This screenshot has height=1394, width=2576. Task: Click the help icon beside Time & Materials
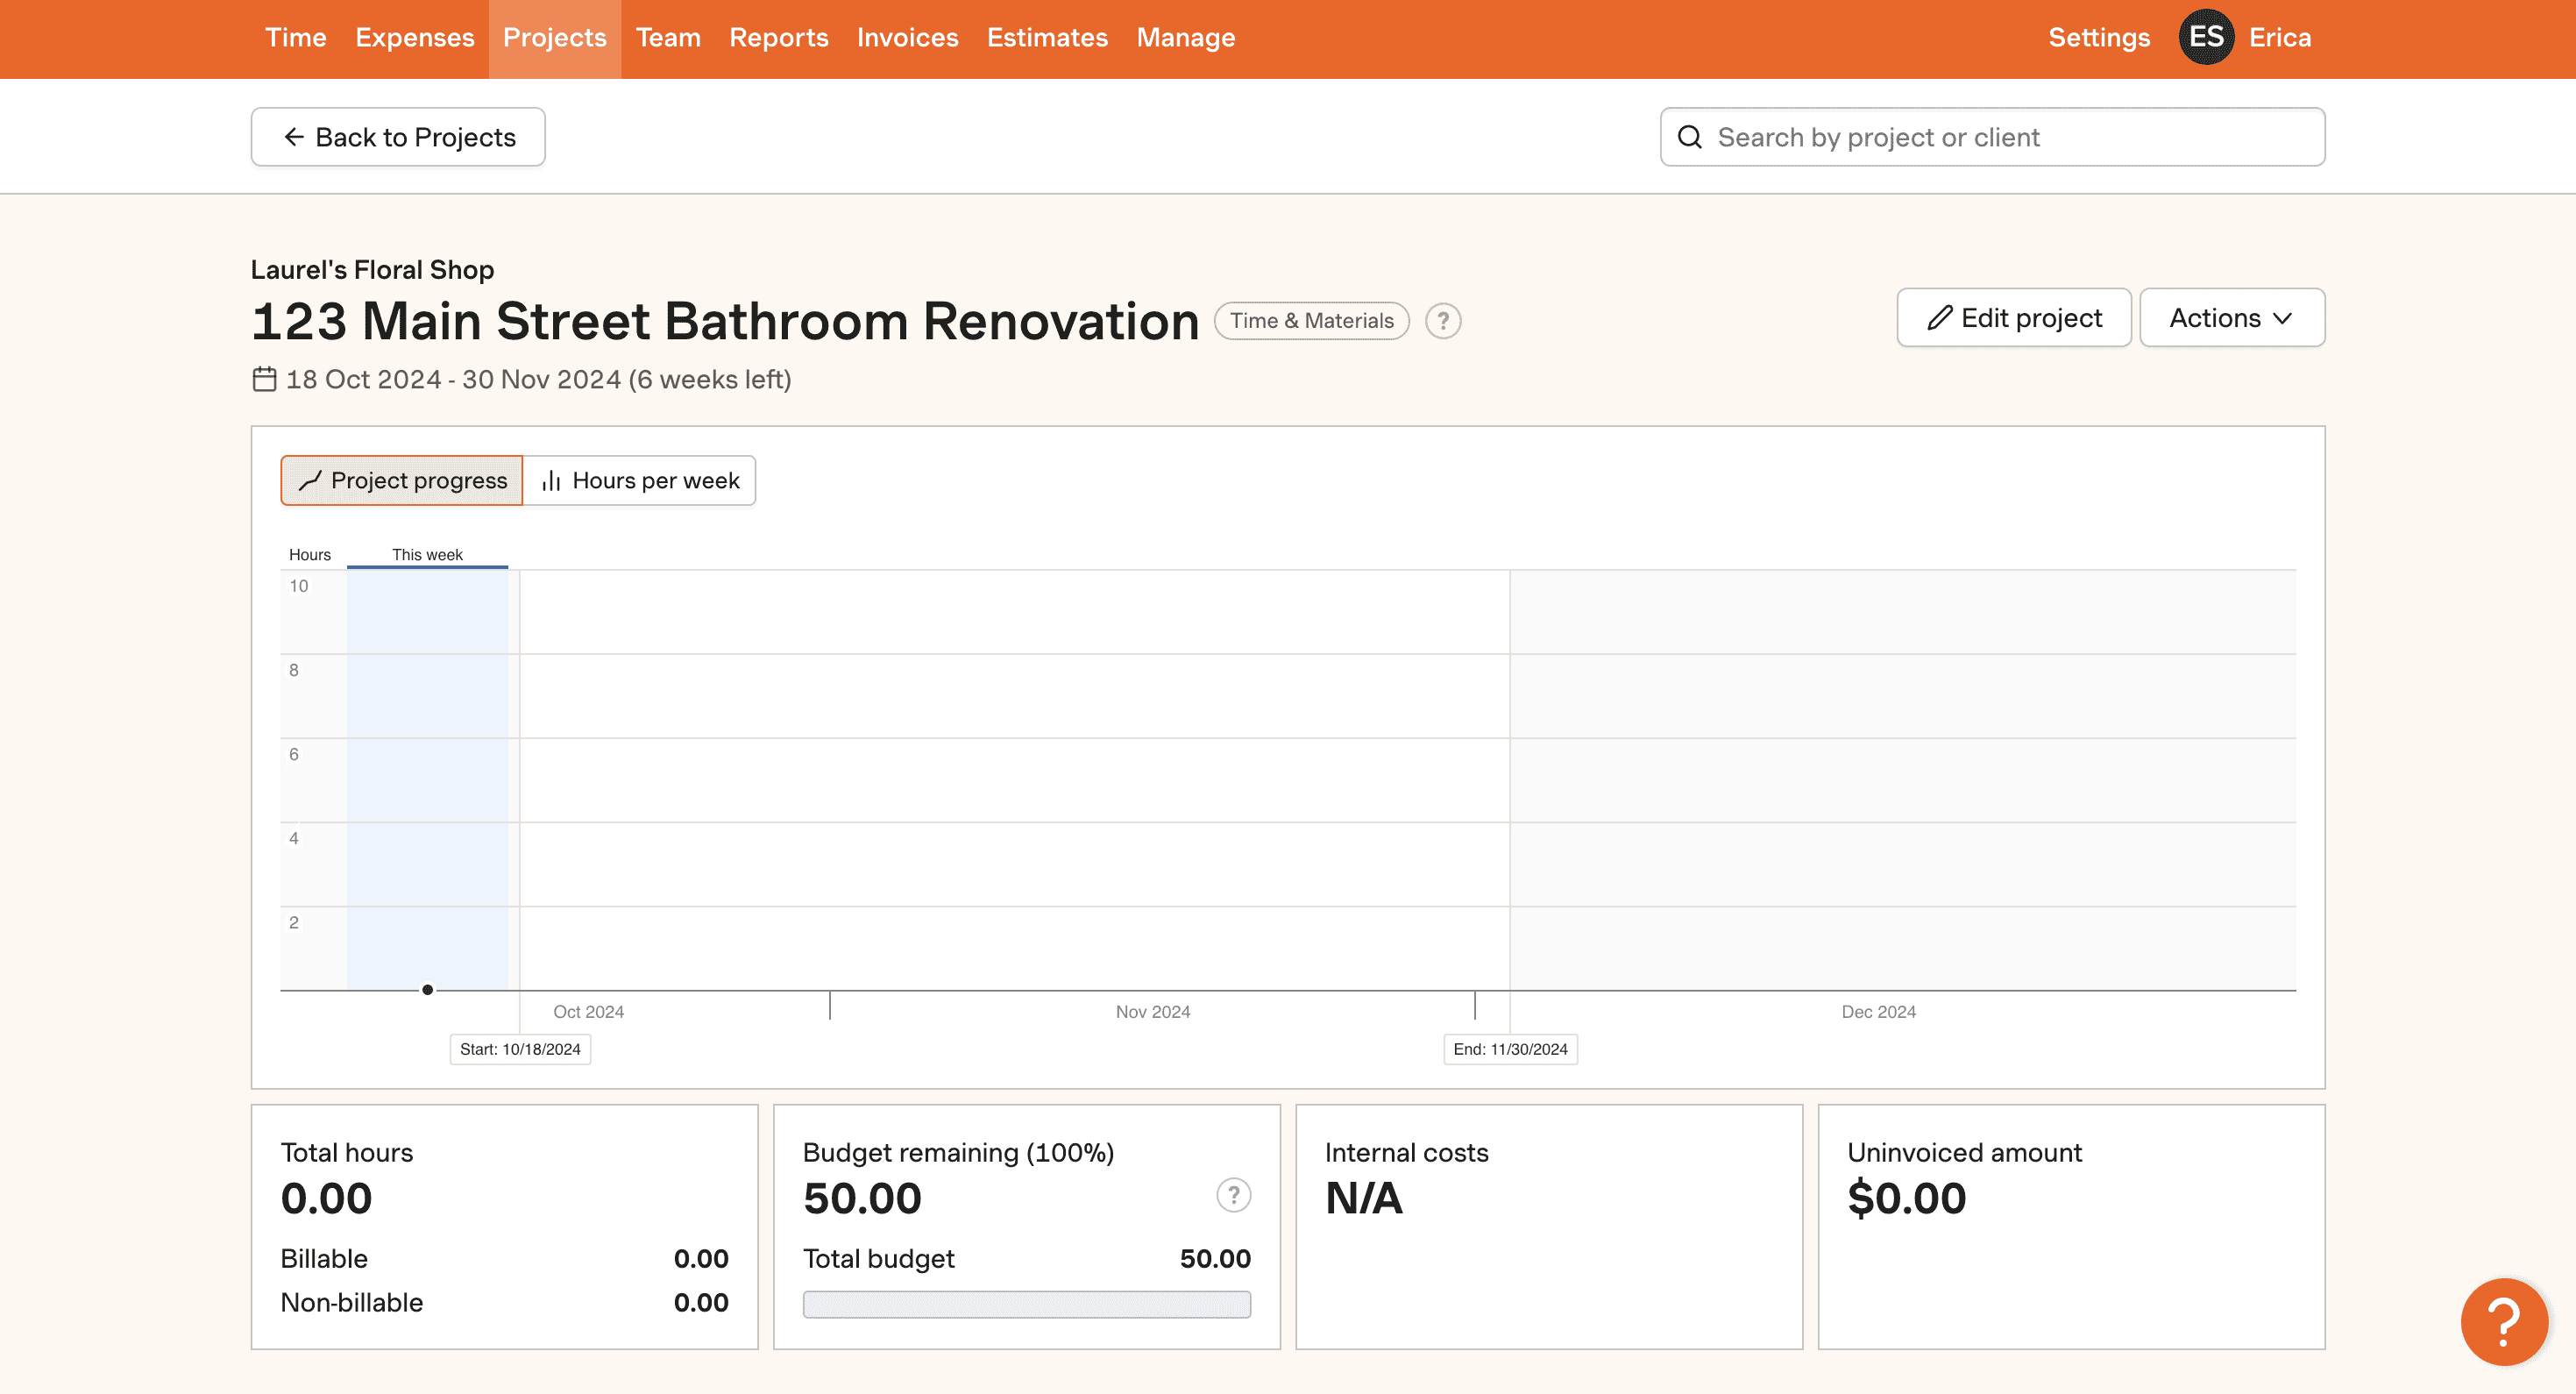coord(1443,321)
